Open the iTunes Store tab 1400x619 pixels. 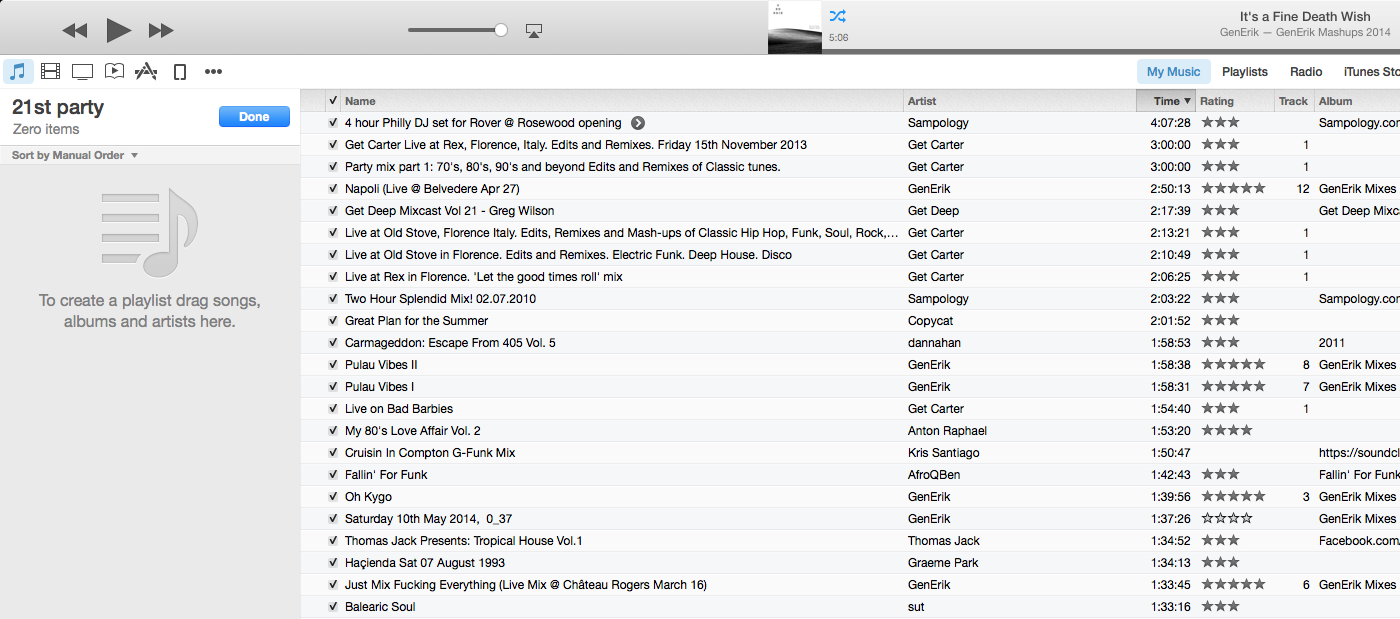click(x=1371, y=72)
